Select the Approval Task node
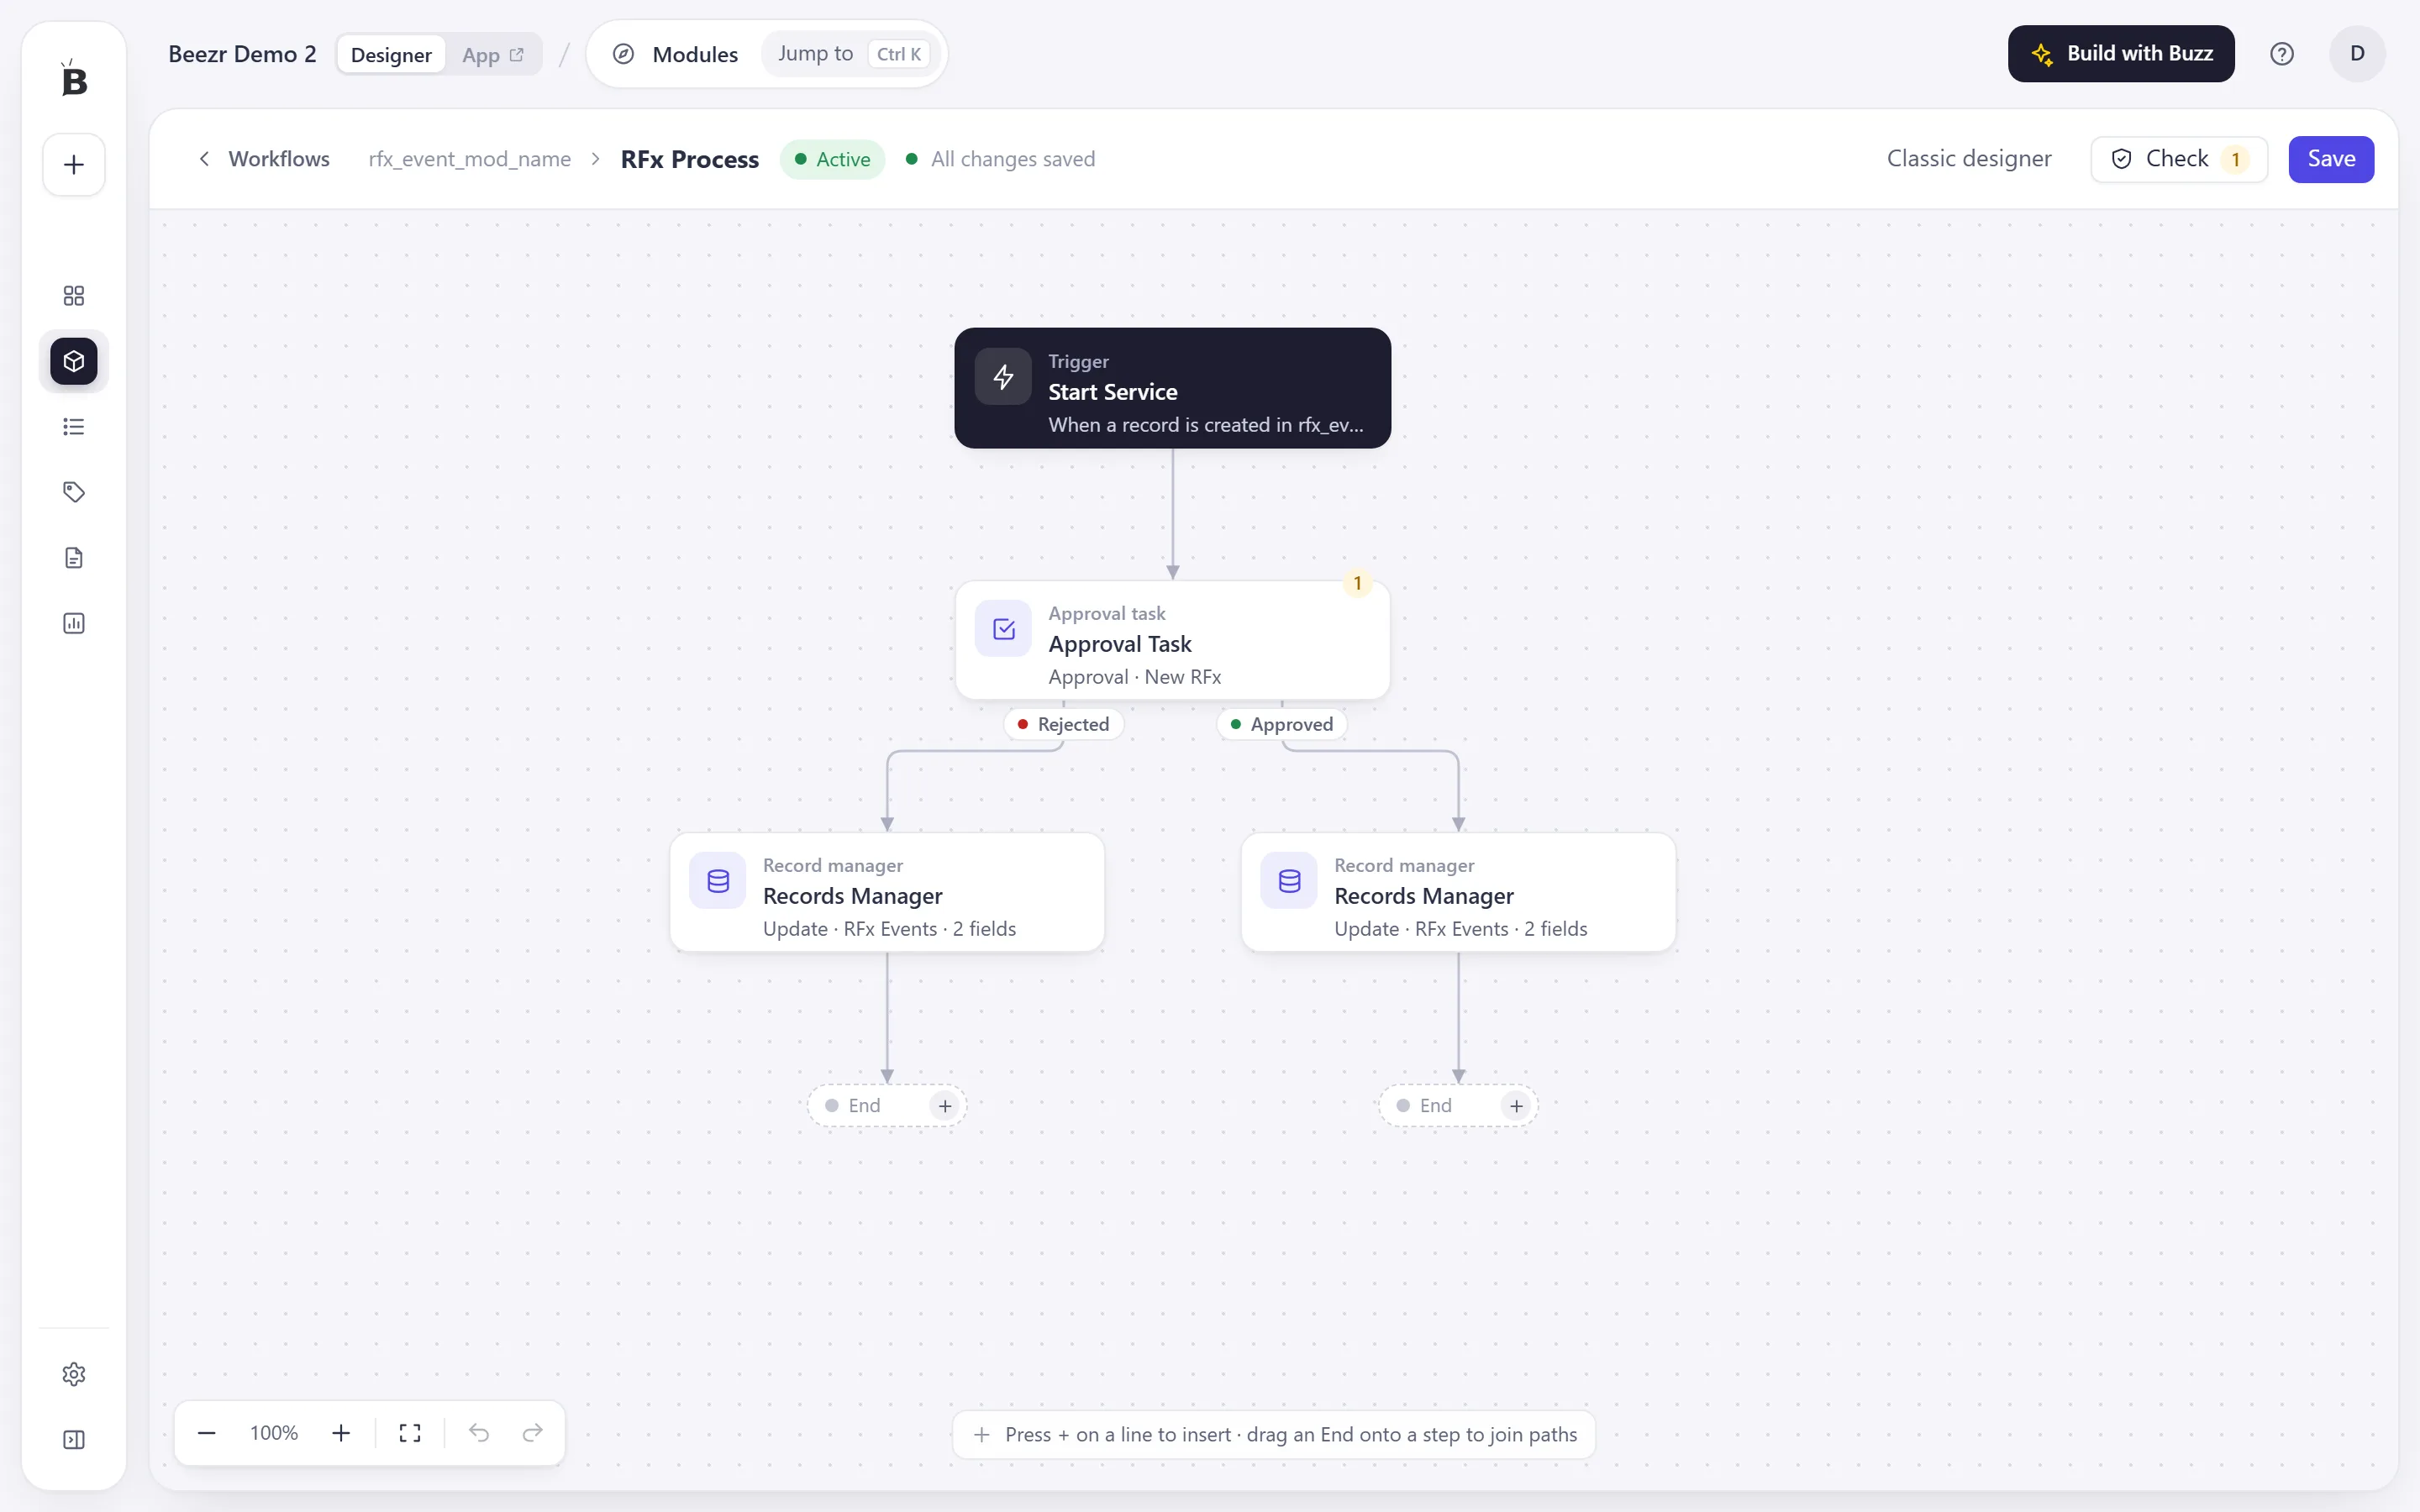This screenshot has width=2420, height=1512. coord(1172,640)
